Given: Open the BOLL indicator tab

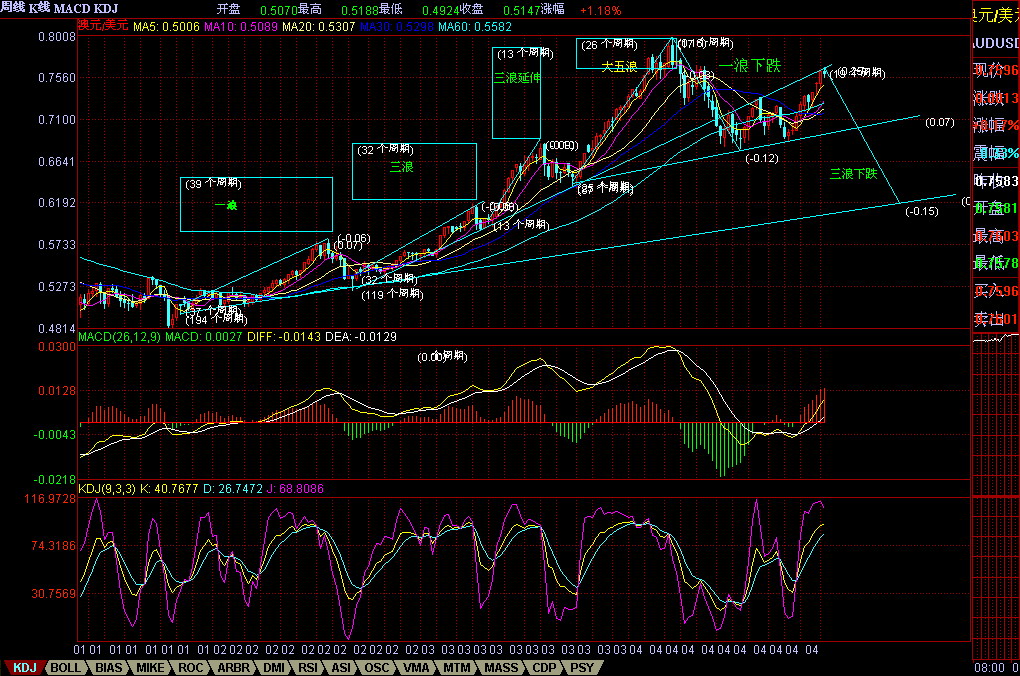Looking at the screenshot, I should coord(66,668).
